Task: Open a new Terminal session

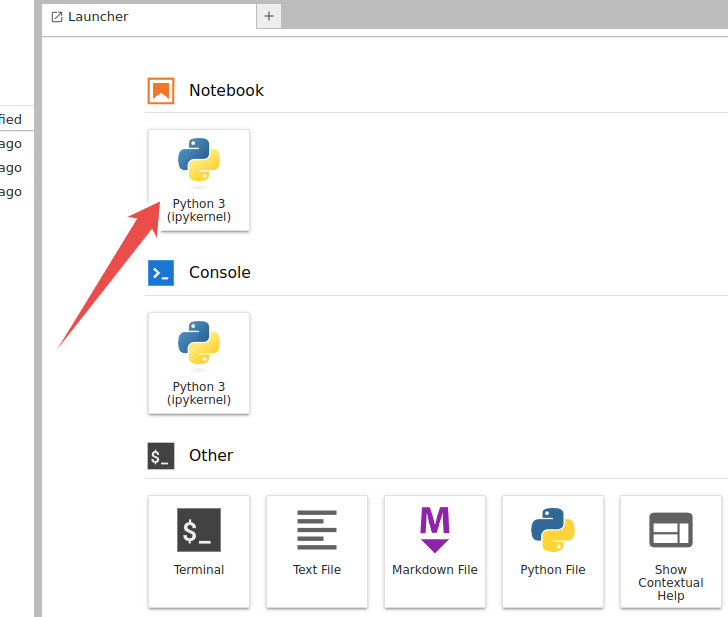Action: coord(199,551)
